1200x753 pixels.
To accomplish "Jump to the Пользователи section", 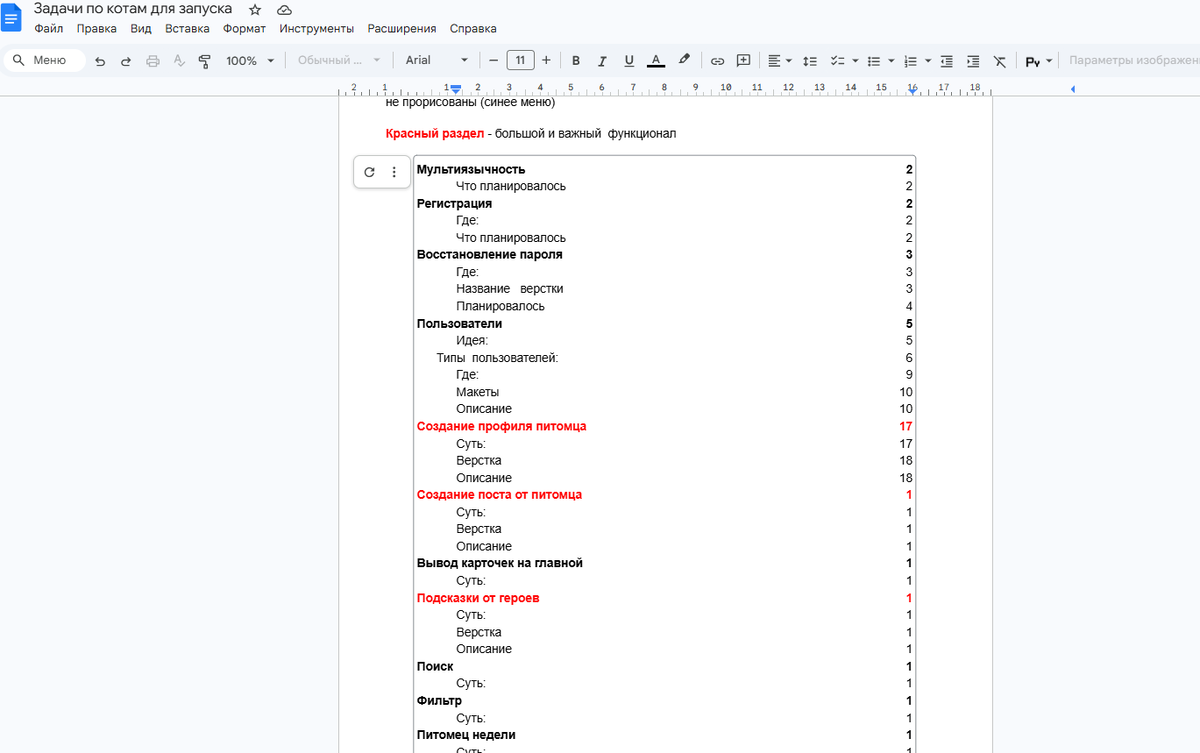I will tap(459, 324).
